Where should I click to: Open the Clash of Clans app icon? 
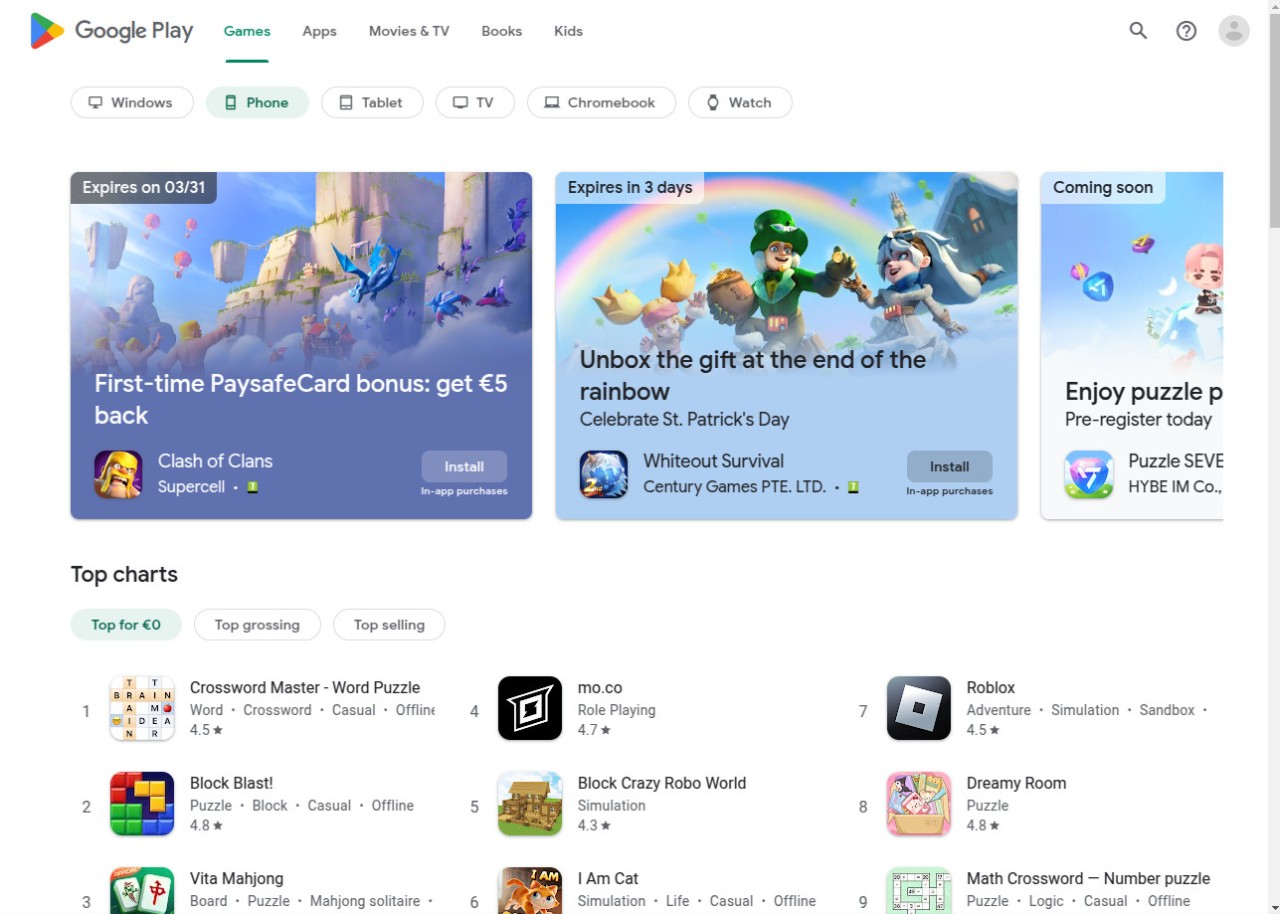coord(118,474)
